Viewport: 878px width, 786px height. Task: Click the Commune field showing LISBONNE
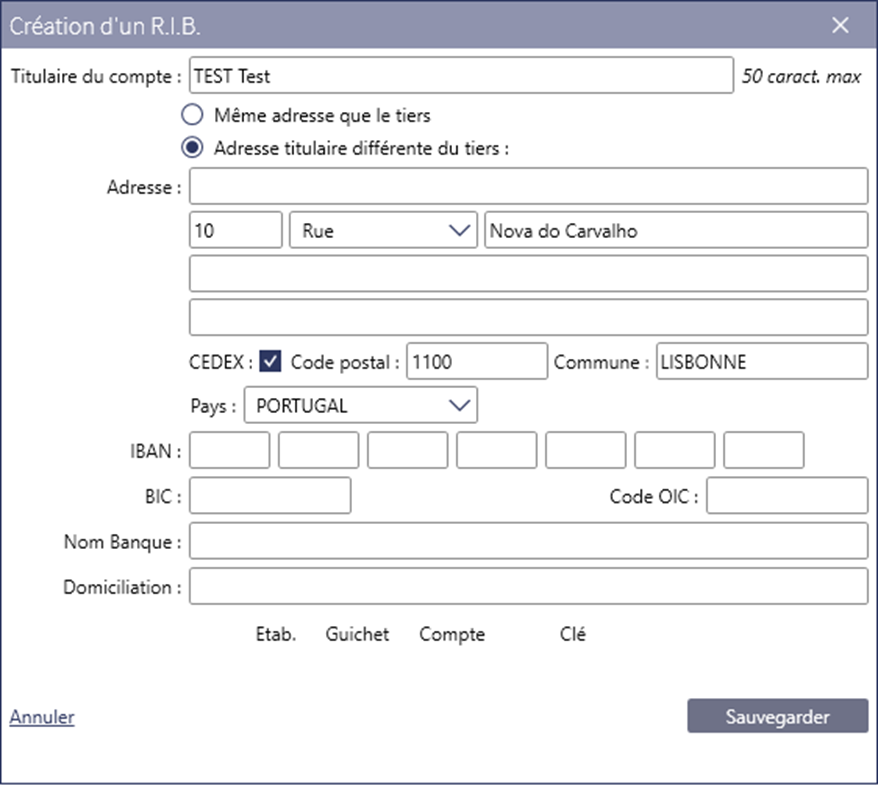[762, 362]
